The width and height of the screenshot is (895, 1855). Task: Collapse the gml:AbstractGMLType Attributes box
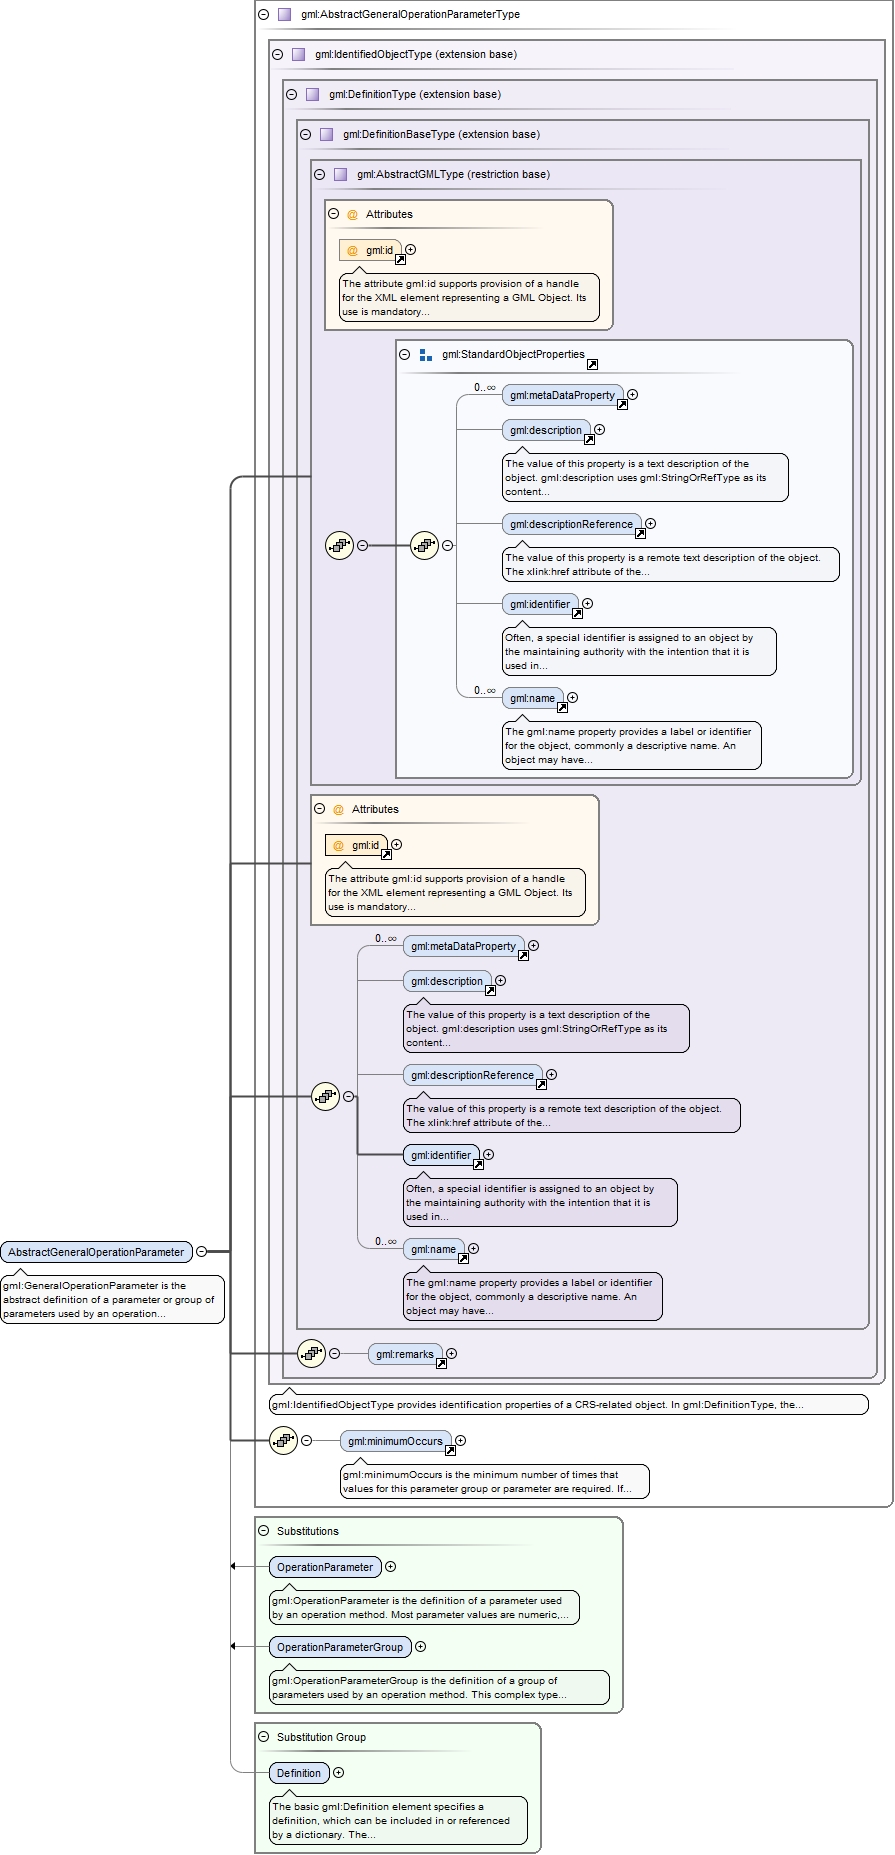pos(333,214)
